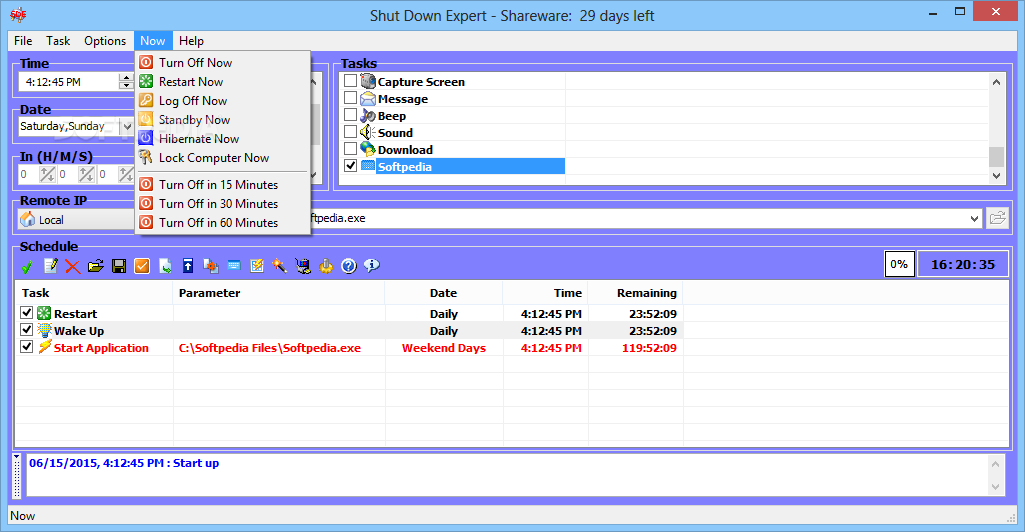The image size is (1025, 532).
Task: Click the magic wand toolbar icon
Action: click(280, 265)
